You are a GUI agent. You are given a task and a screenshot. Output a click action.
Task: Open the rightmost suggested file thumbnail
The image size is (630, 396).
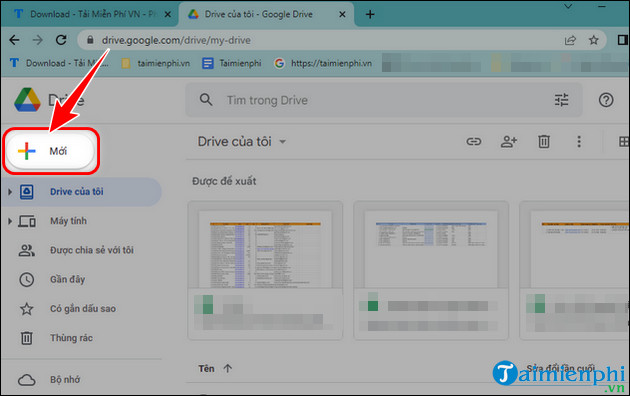click(x=575, y=270)
